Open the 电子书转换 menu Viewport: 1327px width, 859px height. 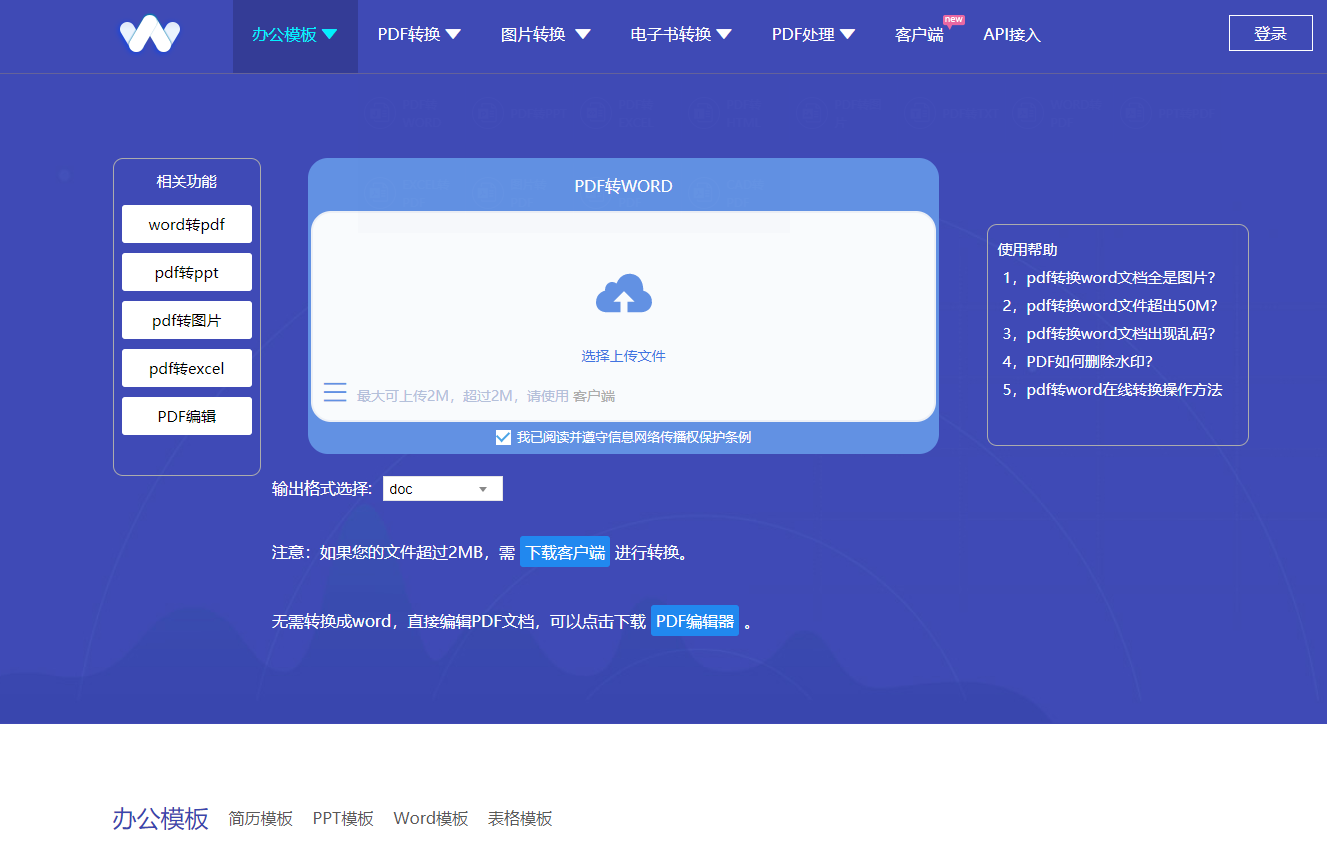tap(681, 35)
